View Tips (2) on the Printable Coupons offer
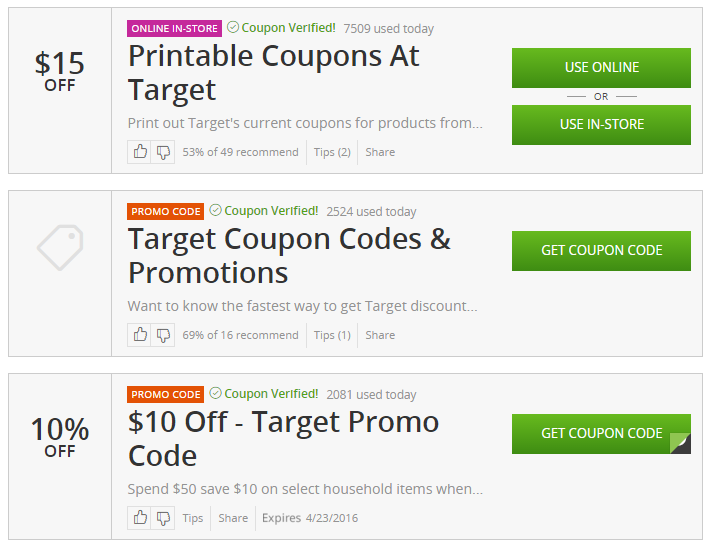This screenshot has width=711, height=548. pos(332,152)
